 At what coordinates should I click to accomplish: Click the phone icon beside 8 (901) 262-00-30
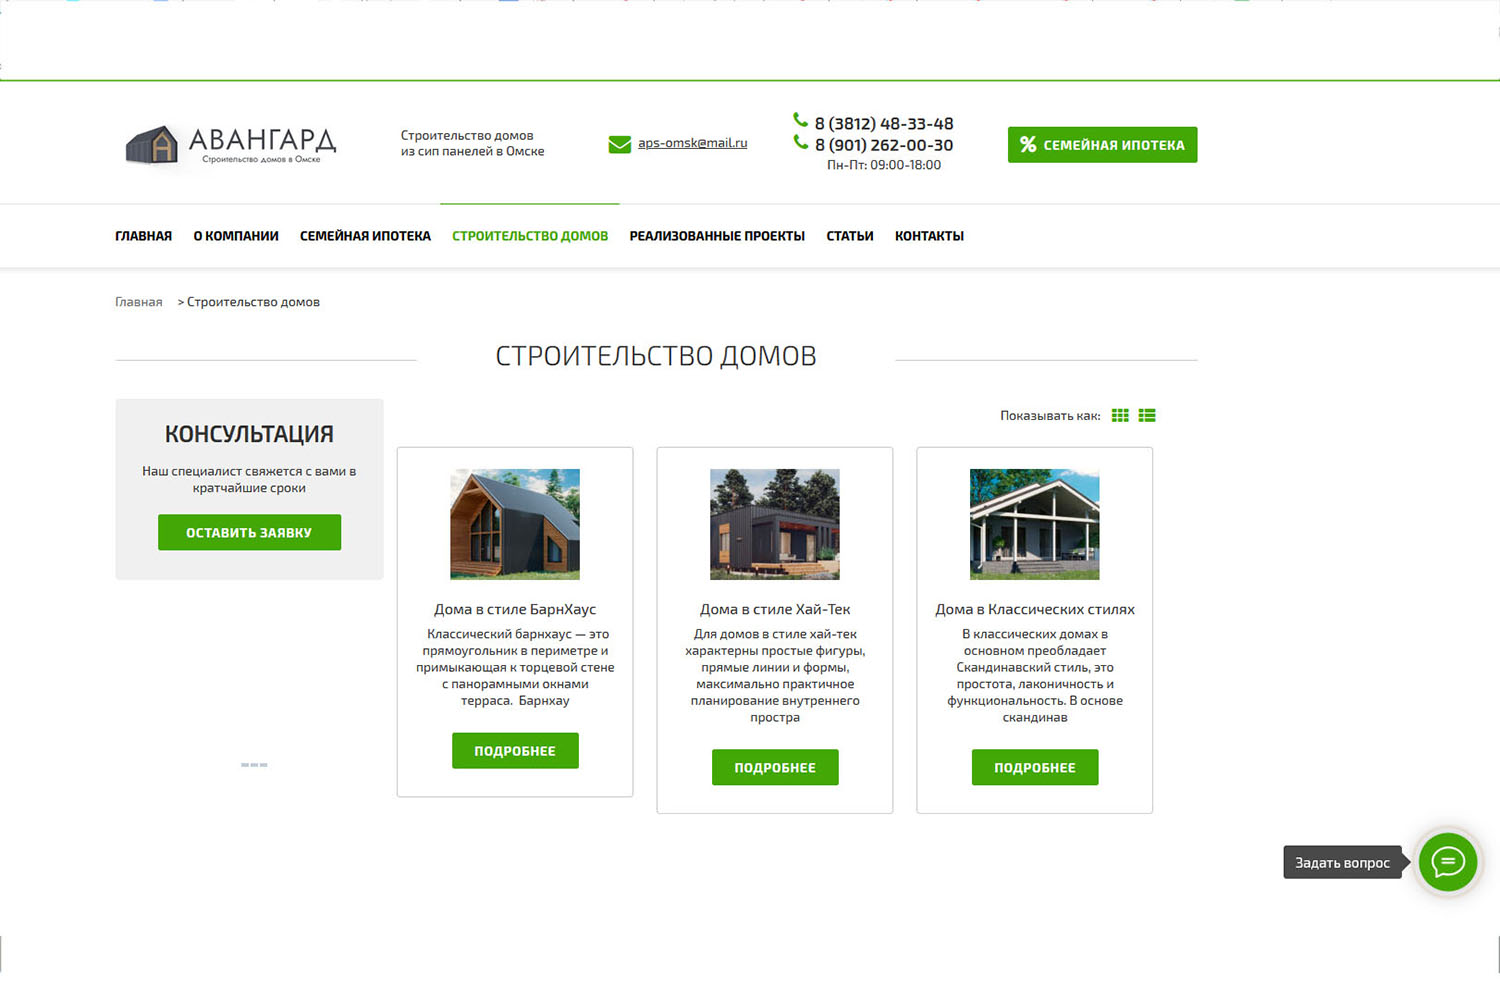pos(800,143)
